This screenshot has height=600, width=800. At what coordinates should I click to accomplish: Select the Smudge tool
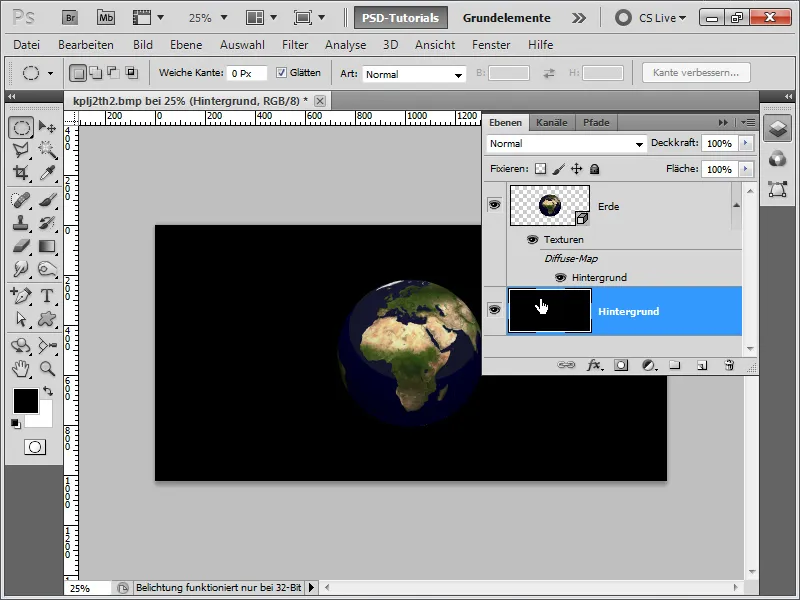click(21, 269)
